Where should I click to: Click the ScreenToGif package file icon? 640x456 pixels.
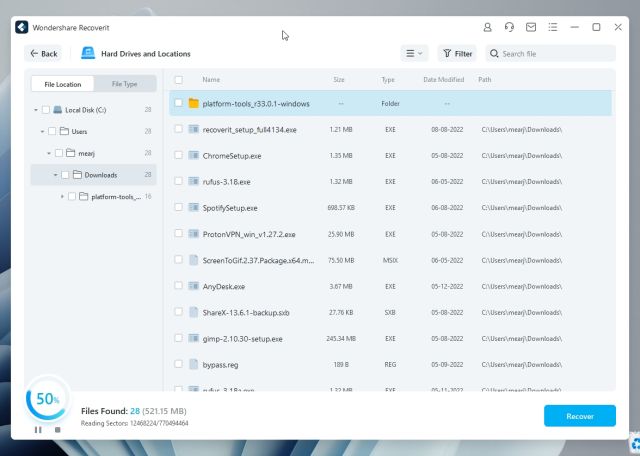[193, 260]
